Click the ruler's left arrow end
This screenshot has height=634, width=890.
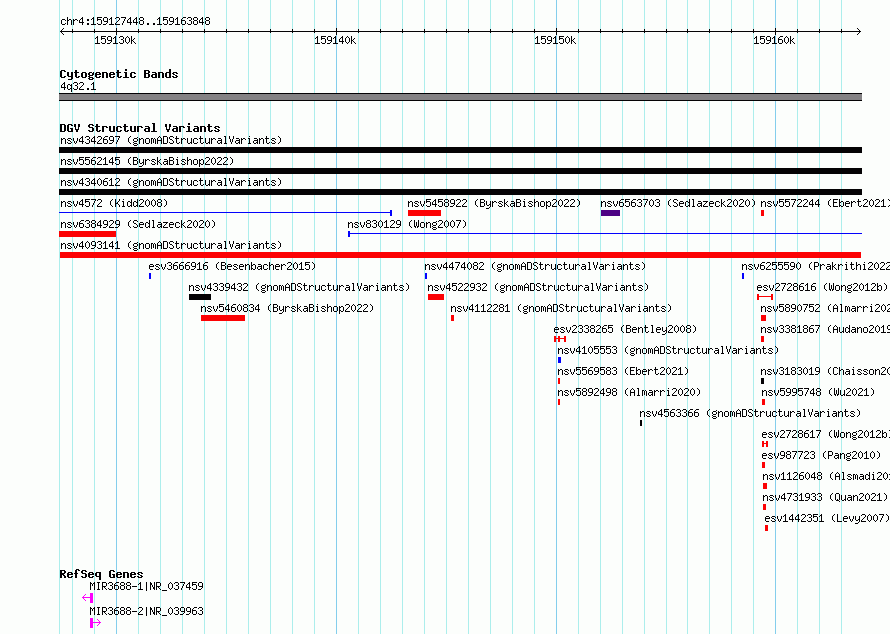click(63, 32)
